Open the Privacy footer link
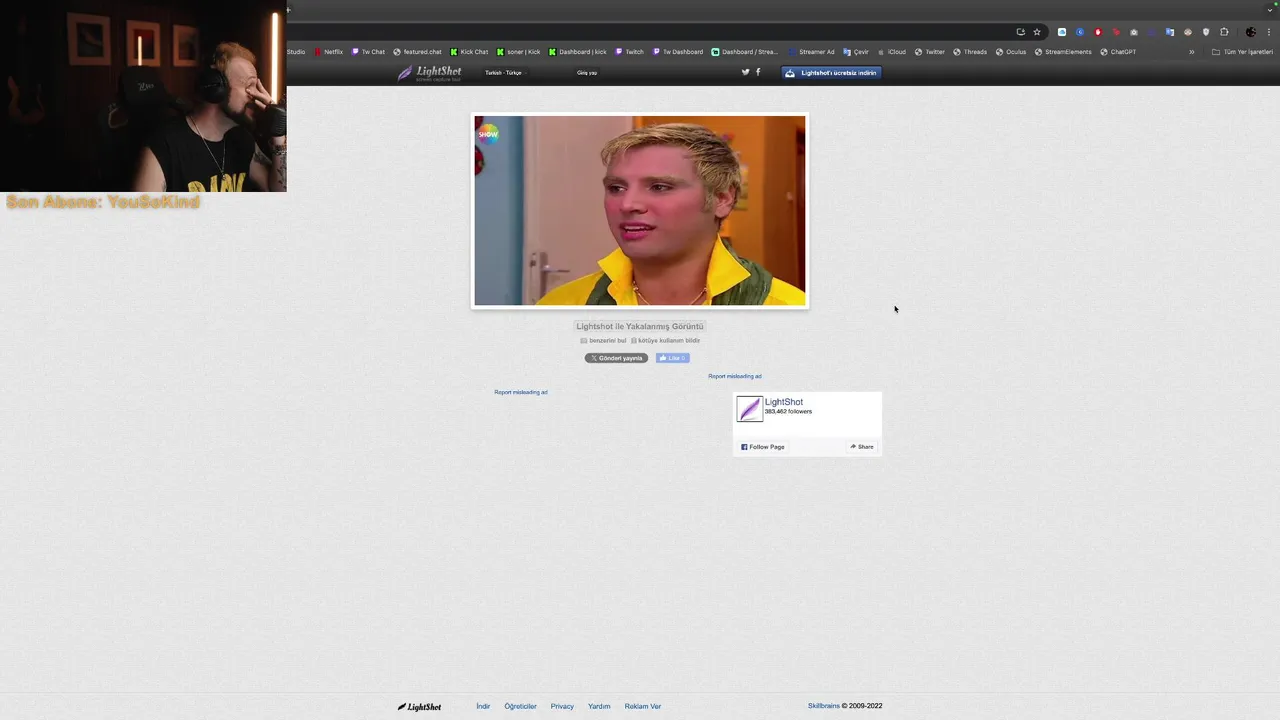 562,707
